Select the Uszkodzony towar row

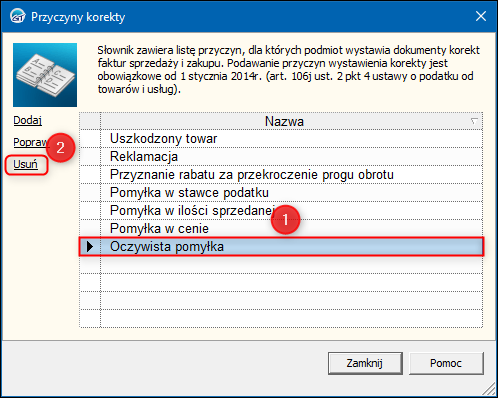click(x=281, y=139)
